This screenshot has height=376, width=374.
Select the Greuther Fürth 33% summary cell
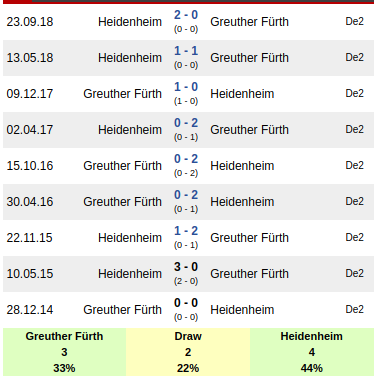click(x=64, y=352)
